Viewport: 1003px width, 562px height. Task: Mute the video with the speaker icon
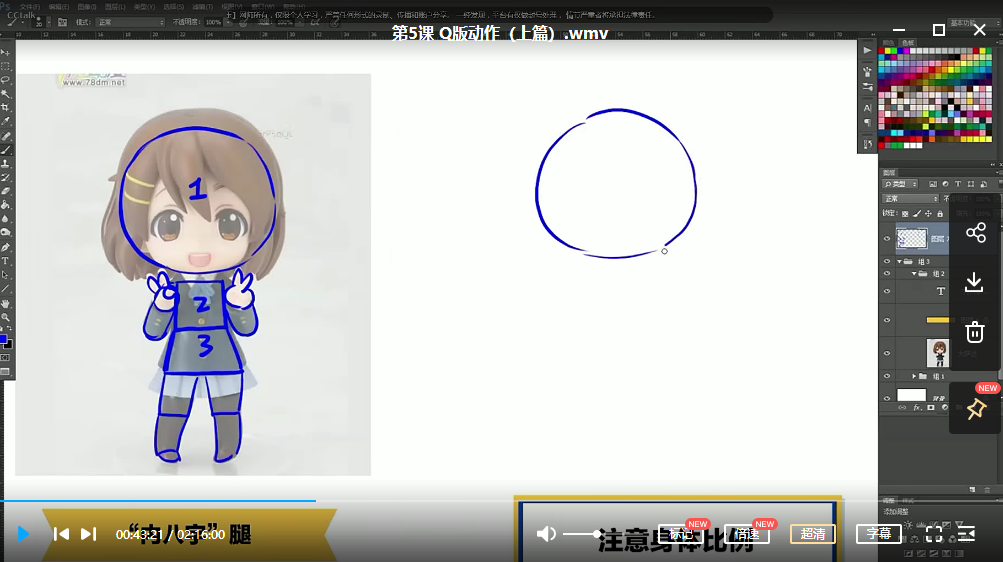[x=546, y=534]
